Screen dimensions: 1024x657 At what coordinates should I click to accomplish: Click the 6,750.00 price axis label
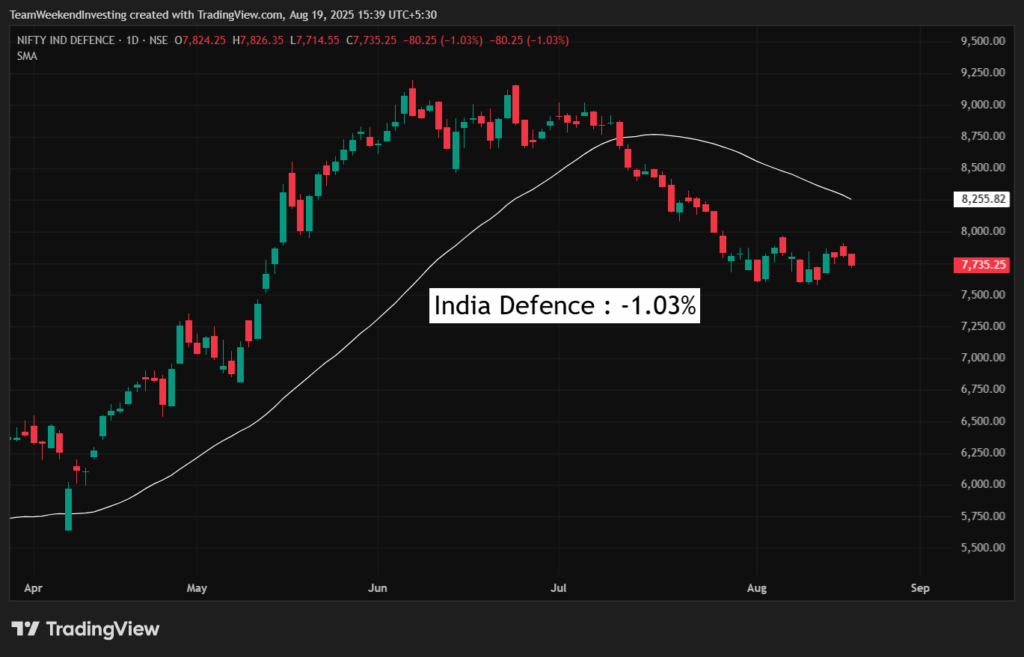click(x=982, y=389)
